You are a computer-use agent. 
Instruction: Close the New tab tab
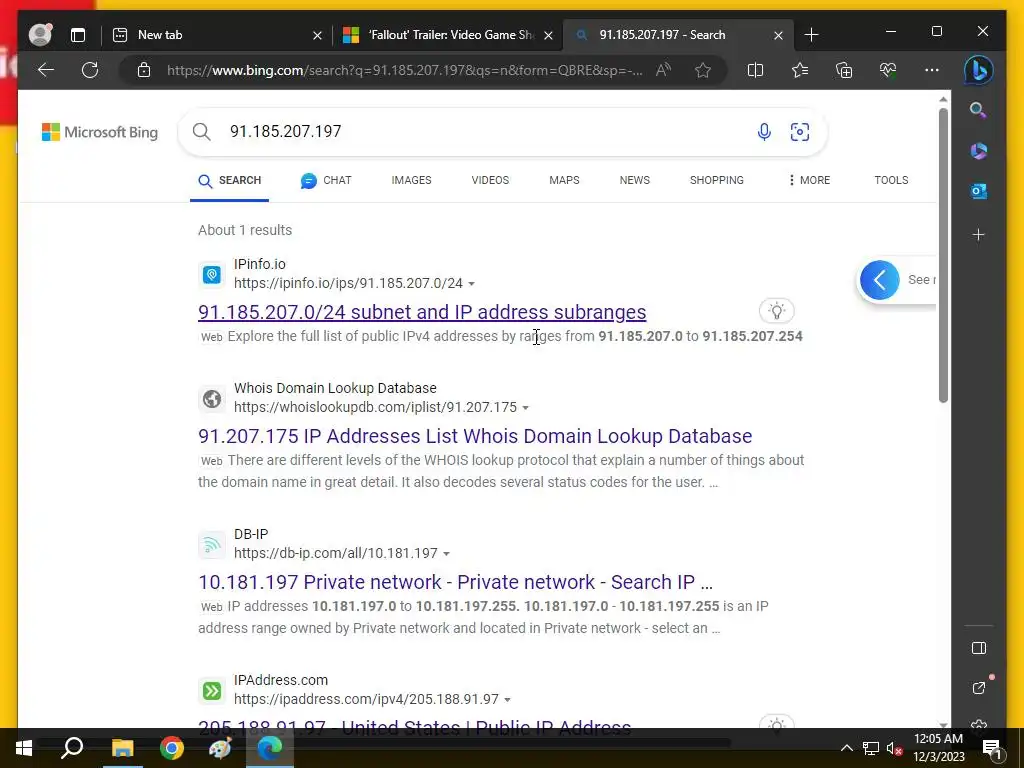[317, 35]
